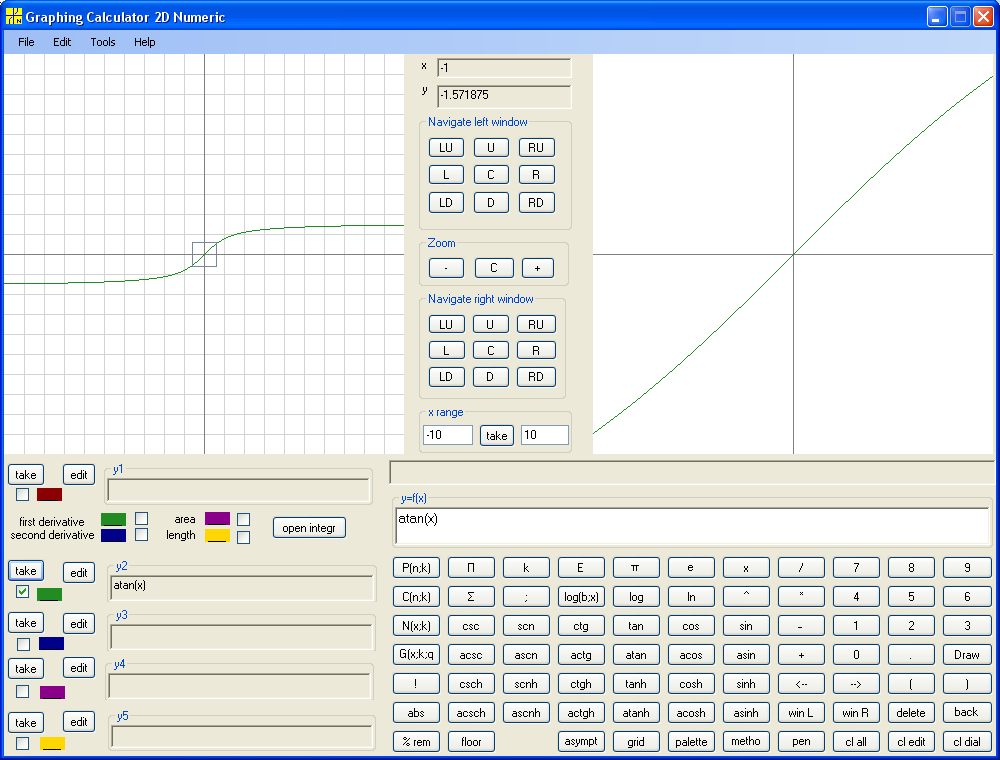Click the C(n;k) combination key
This screenshot has width=1000, height=760.
coord(416,597)
